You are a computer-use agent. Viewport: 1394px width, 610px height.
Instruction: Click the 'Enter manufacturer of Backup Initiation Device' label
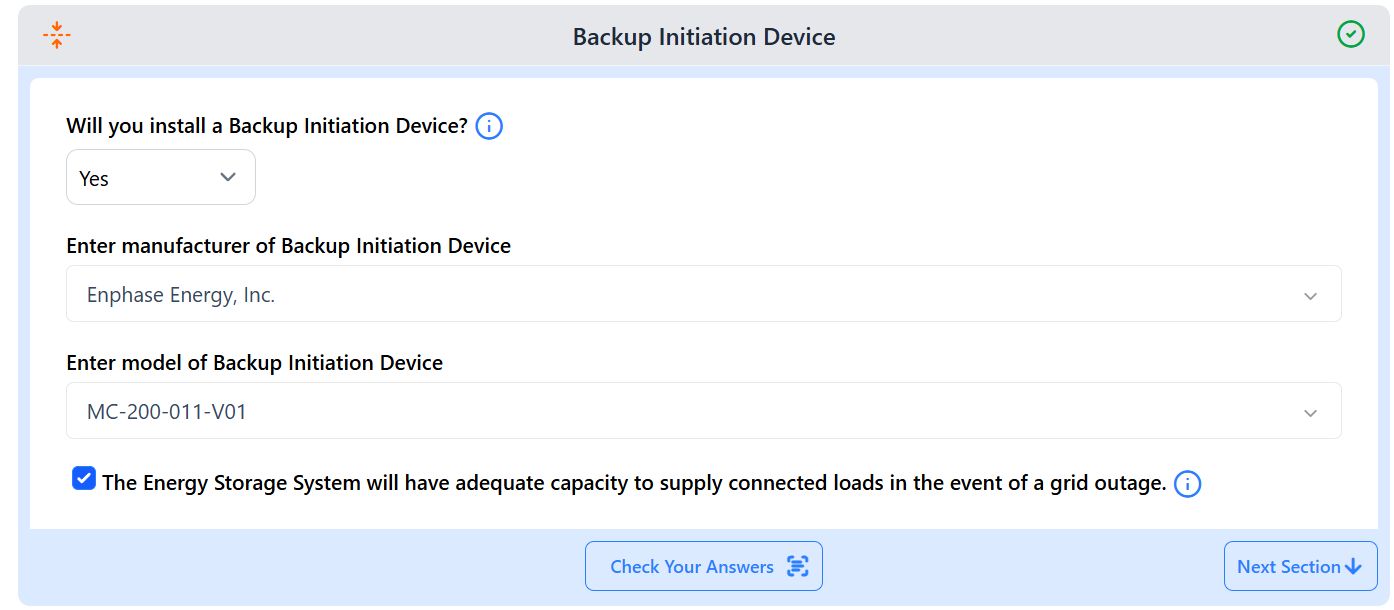click(x=289, y=246)
